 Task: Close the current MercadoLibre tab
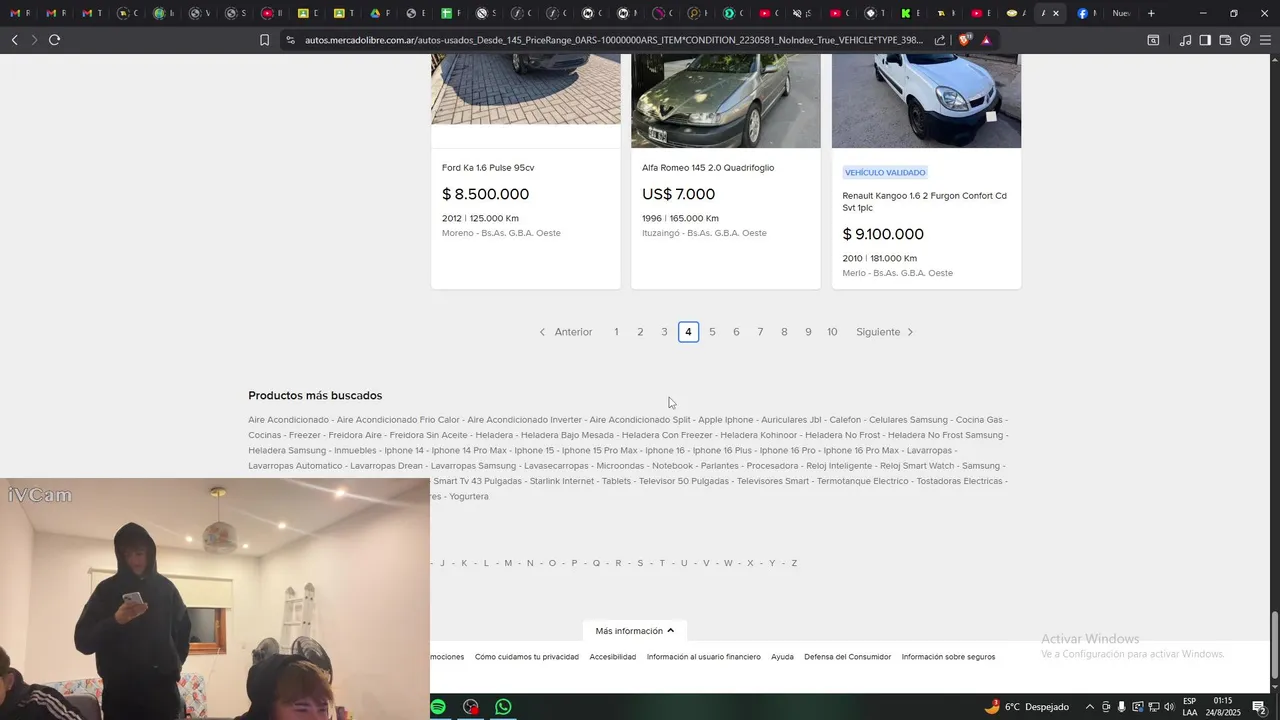point(1055,13)
